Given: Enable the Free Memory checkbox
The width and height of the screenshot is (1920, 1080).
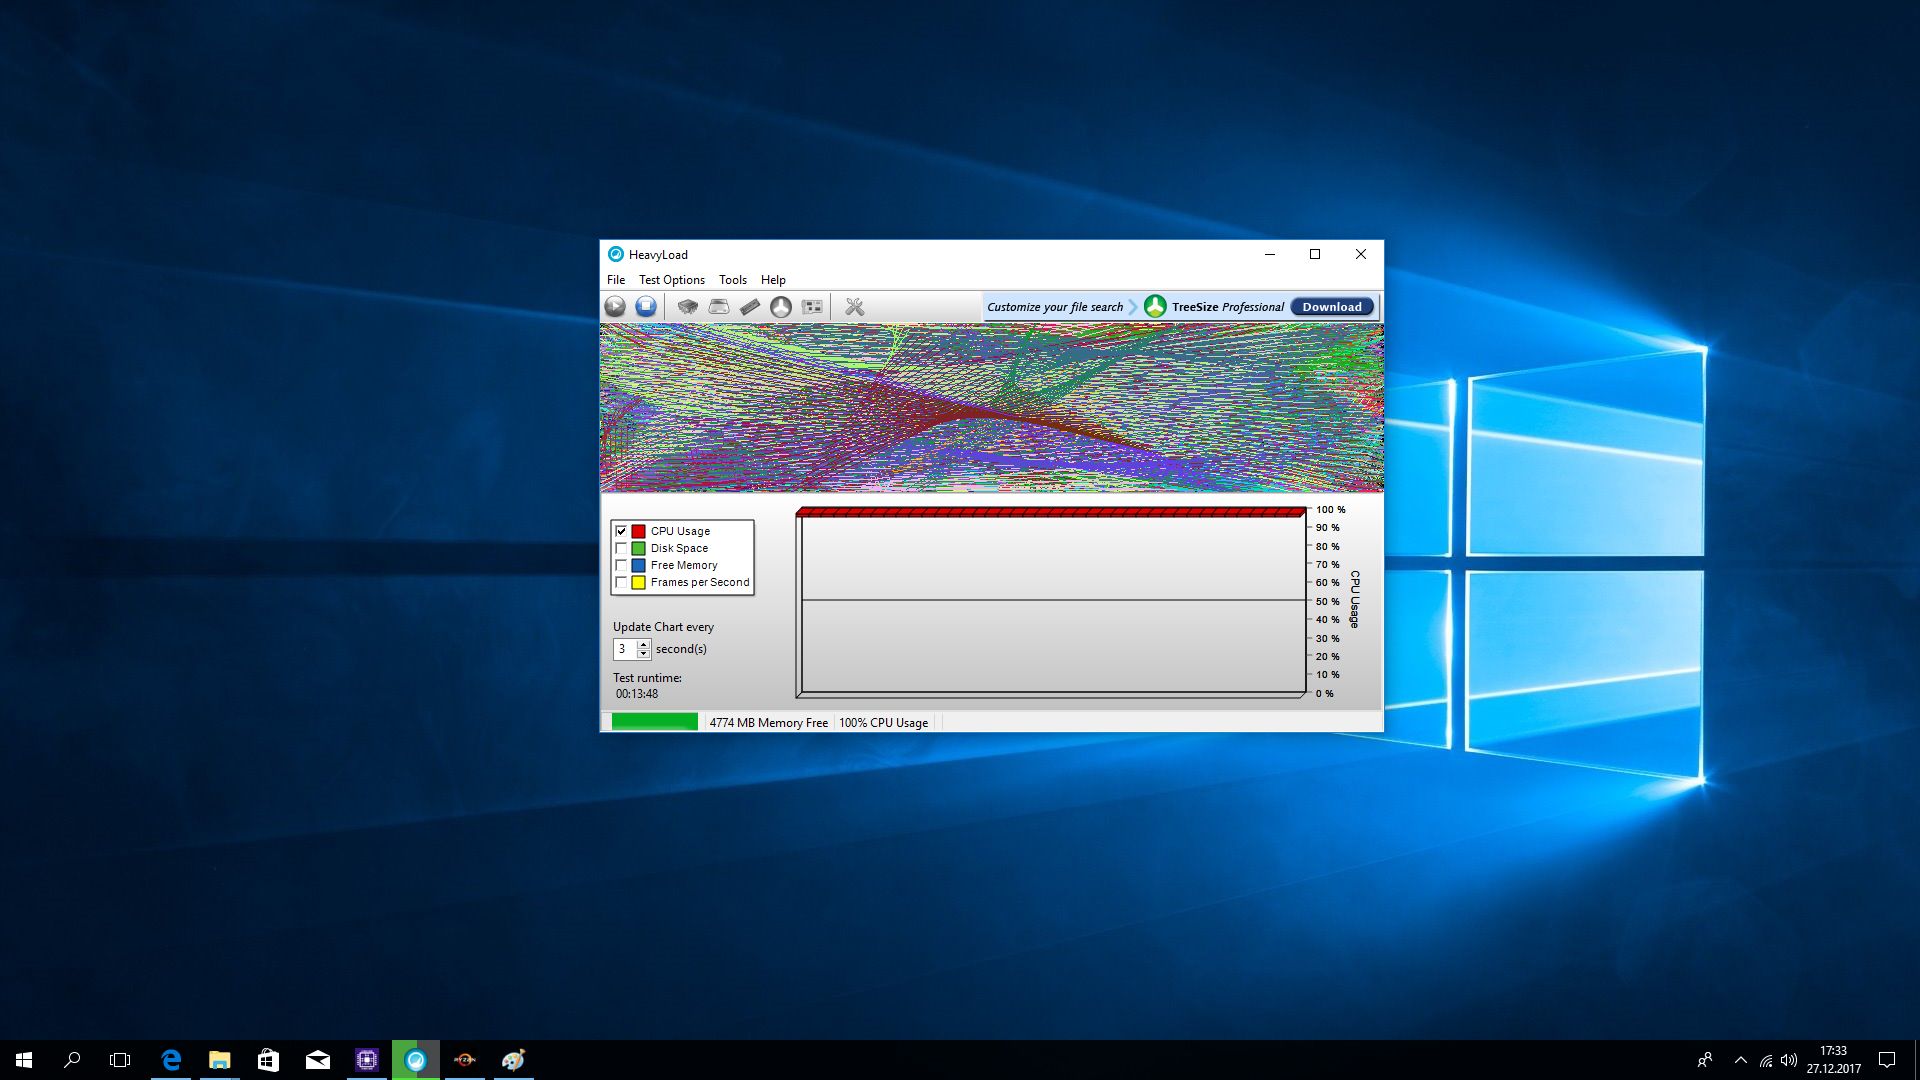Looking at the screenshot, I should pos(621,565).
